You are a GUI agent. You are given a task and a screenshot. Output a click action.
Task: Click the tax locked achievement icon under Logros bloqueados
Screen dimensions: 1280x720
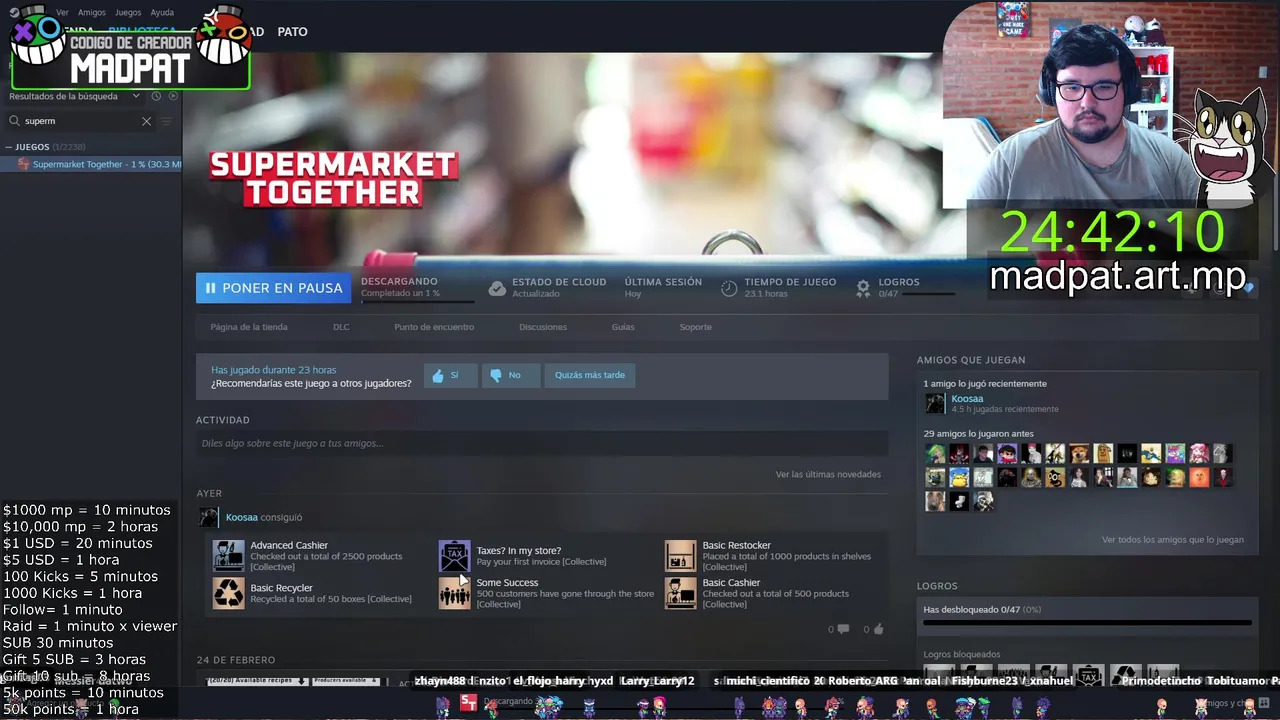click(x=1088, y=676)
